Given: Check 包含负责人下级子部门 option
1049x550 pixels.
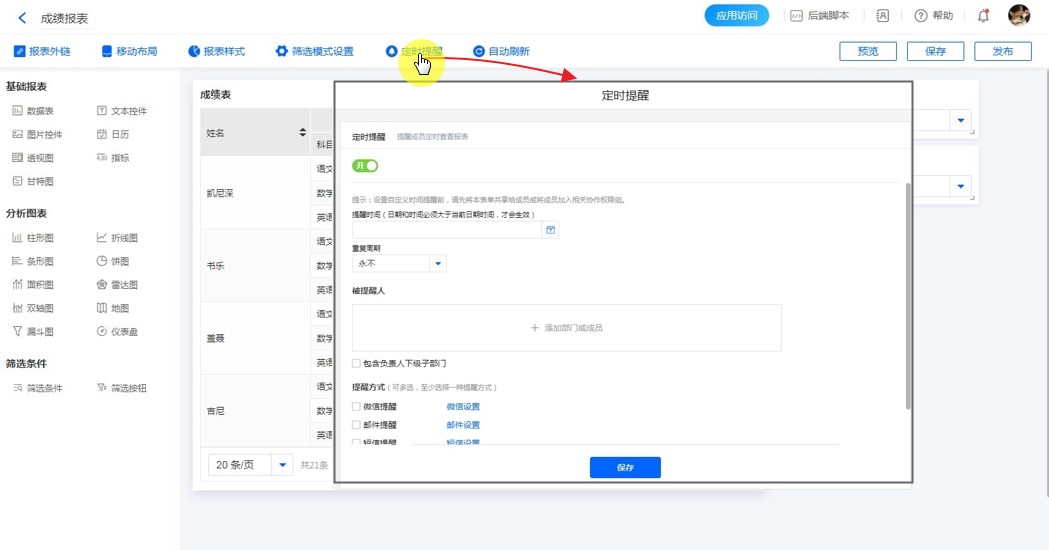Looking at the screenshot, I should (x=357, y=364).
